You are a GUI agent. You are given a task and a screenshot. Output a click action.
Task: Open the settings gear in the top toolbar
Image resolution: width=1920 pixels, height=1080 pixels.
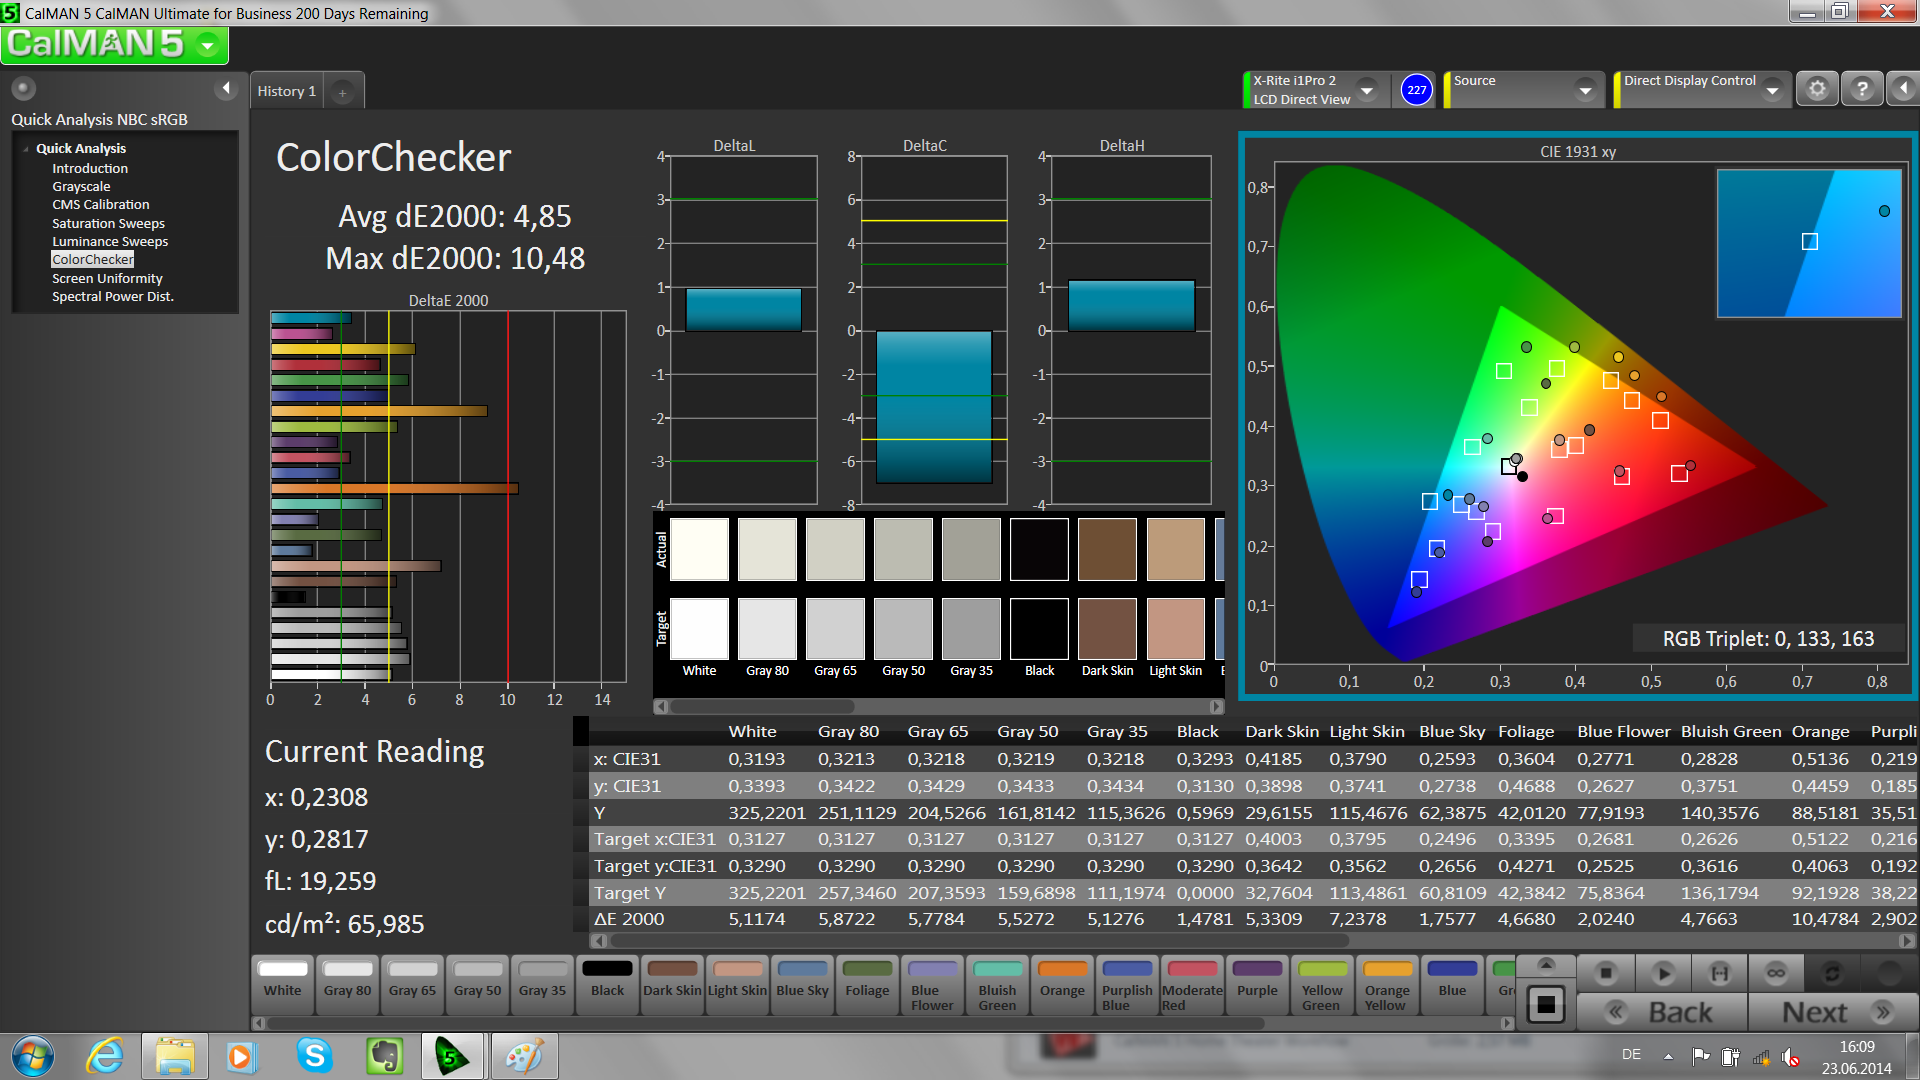(1817, 90)
